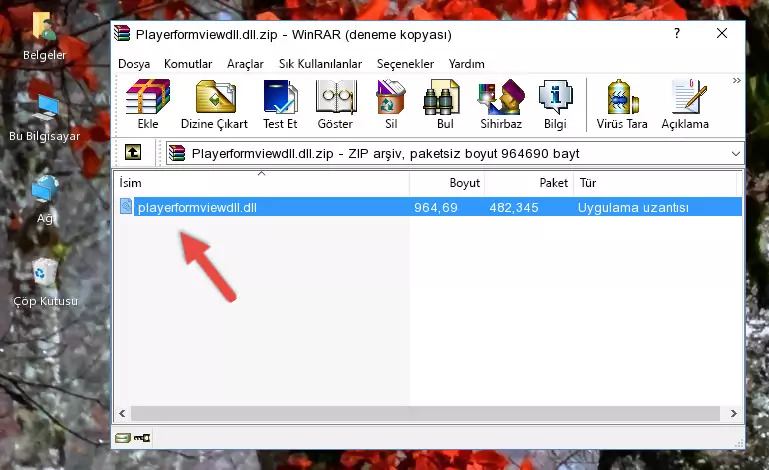Close the WinRAR window
This screenshot has width=769, height=470.
tap(722, 33)
